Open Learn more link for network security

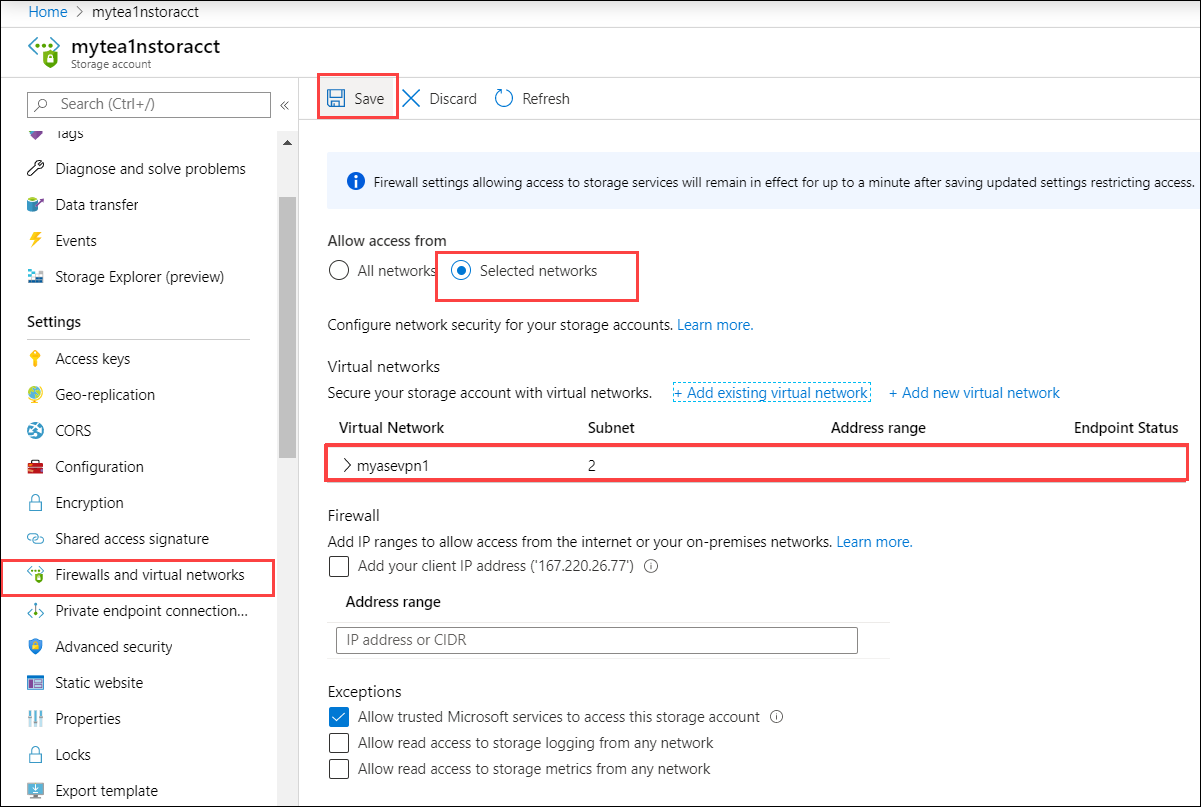[715, 325]
